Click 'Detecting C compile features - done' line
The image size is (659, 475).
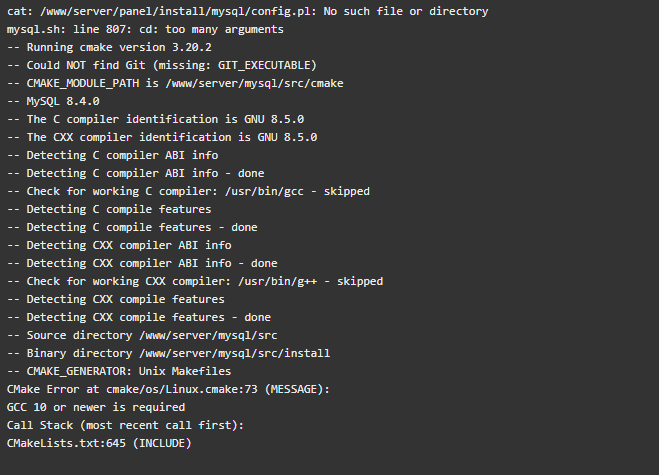click(132, 227)
